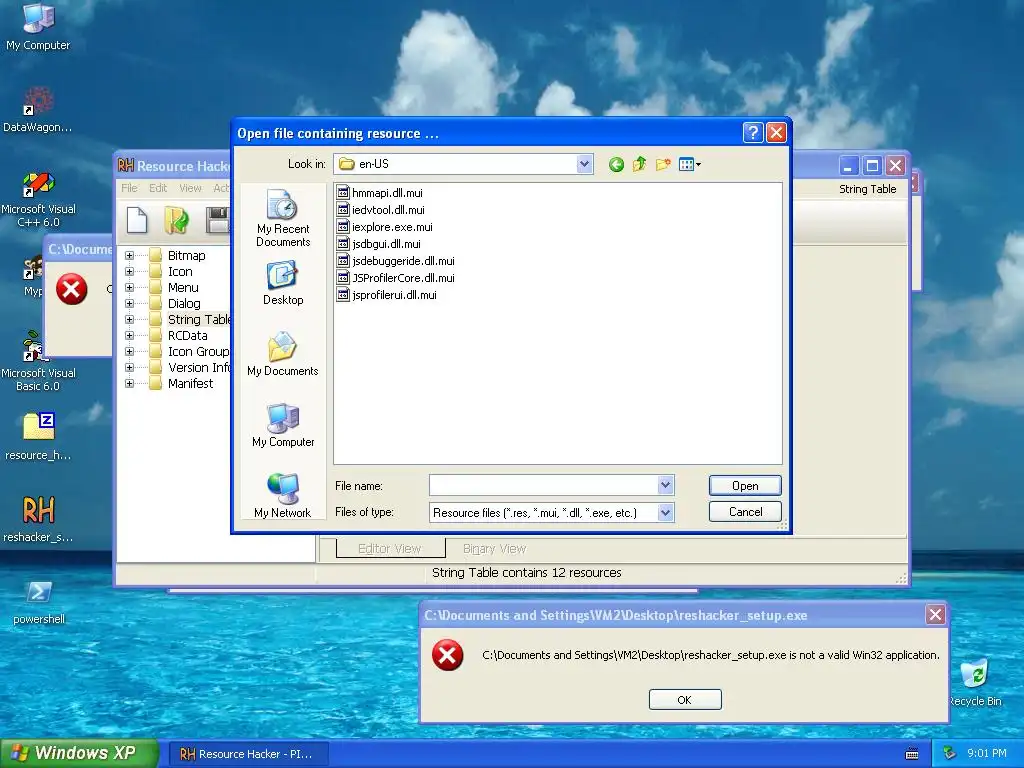Expand the String Table tree node
Image resolution: width=1024 pixels, height=768 pixels.
pyautogui.click(x=129, y=319)
